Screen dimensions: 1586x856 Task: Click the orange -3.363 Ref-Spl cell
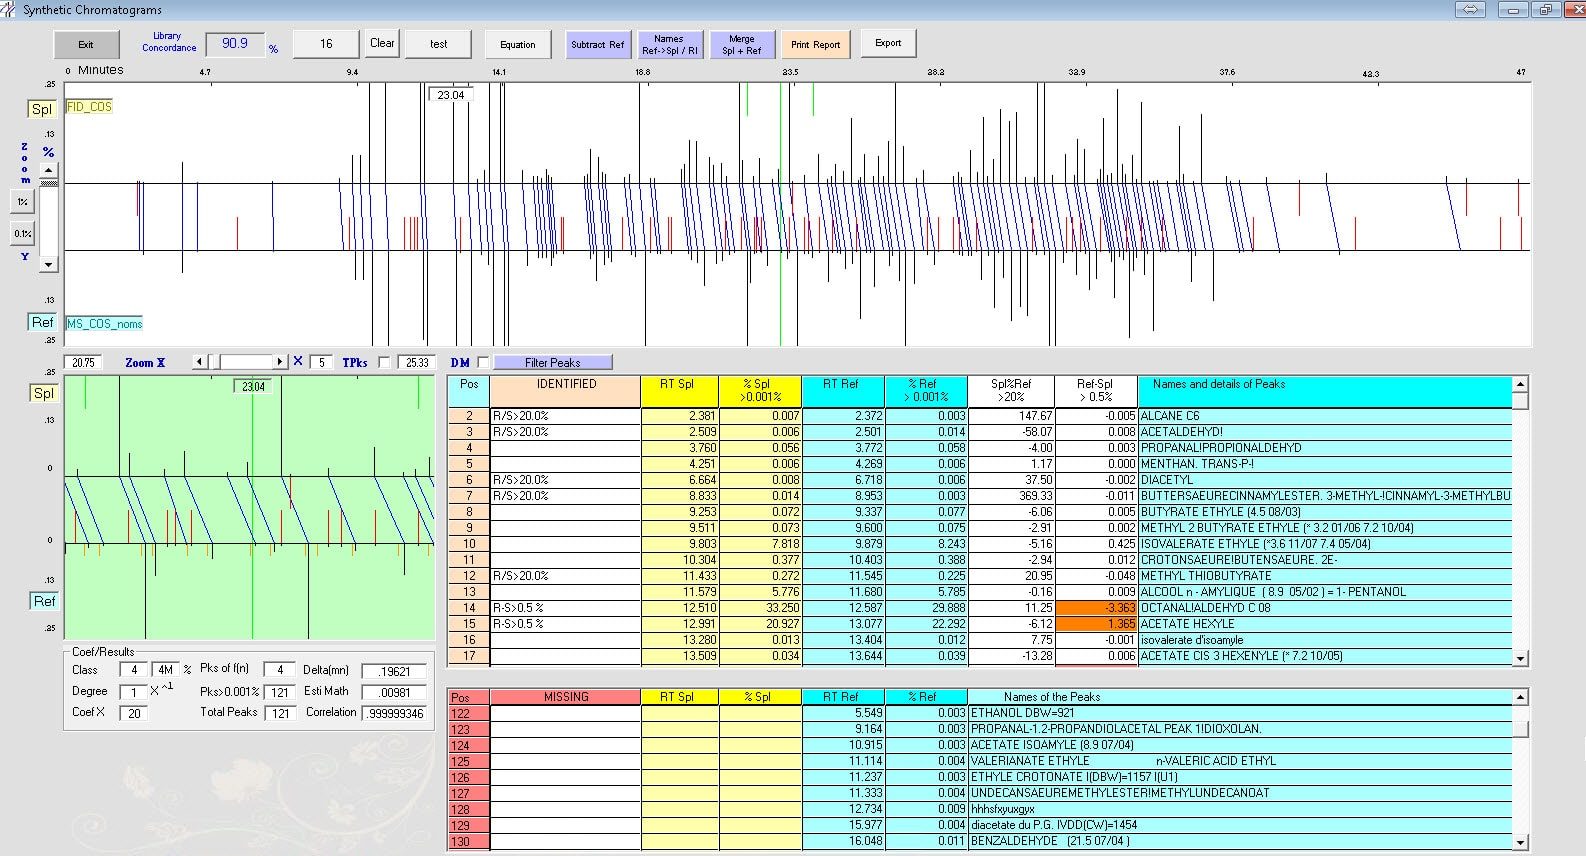(x=1096, y=608)
